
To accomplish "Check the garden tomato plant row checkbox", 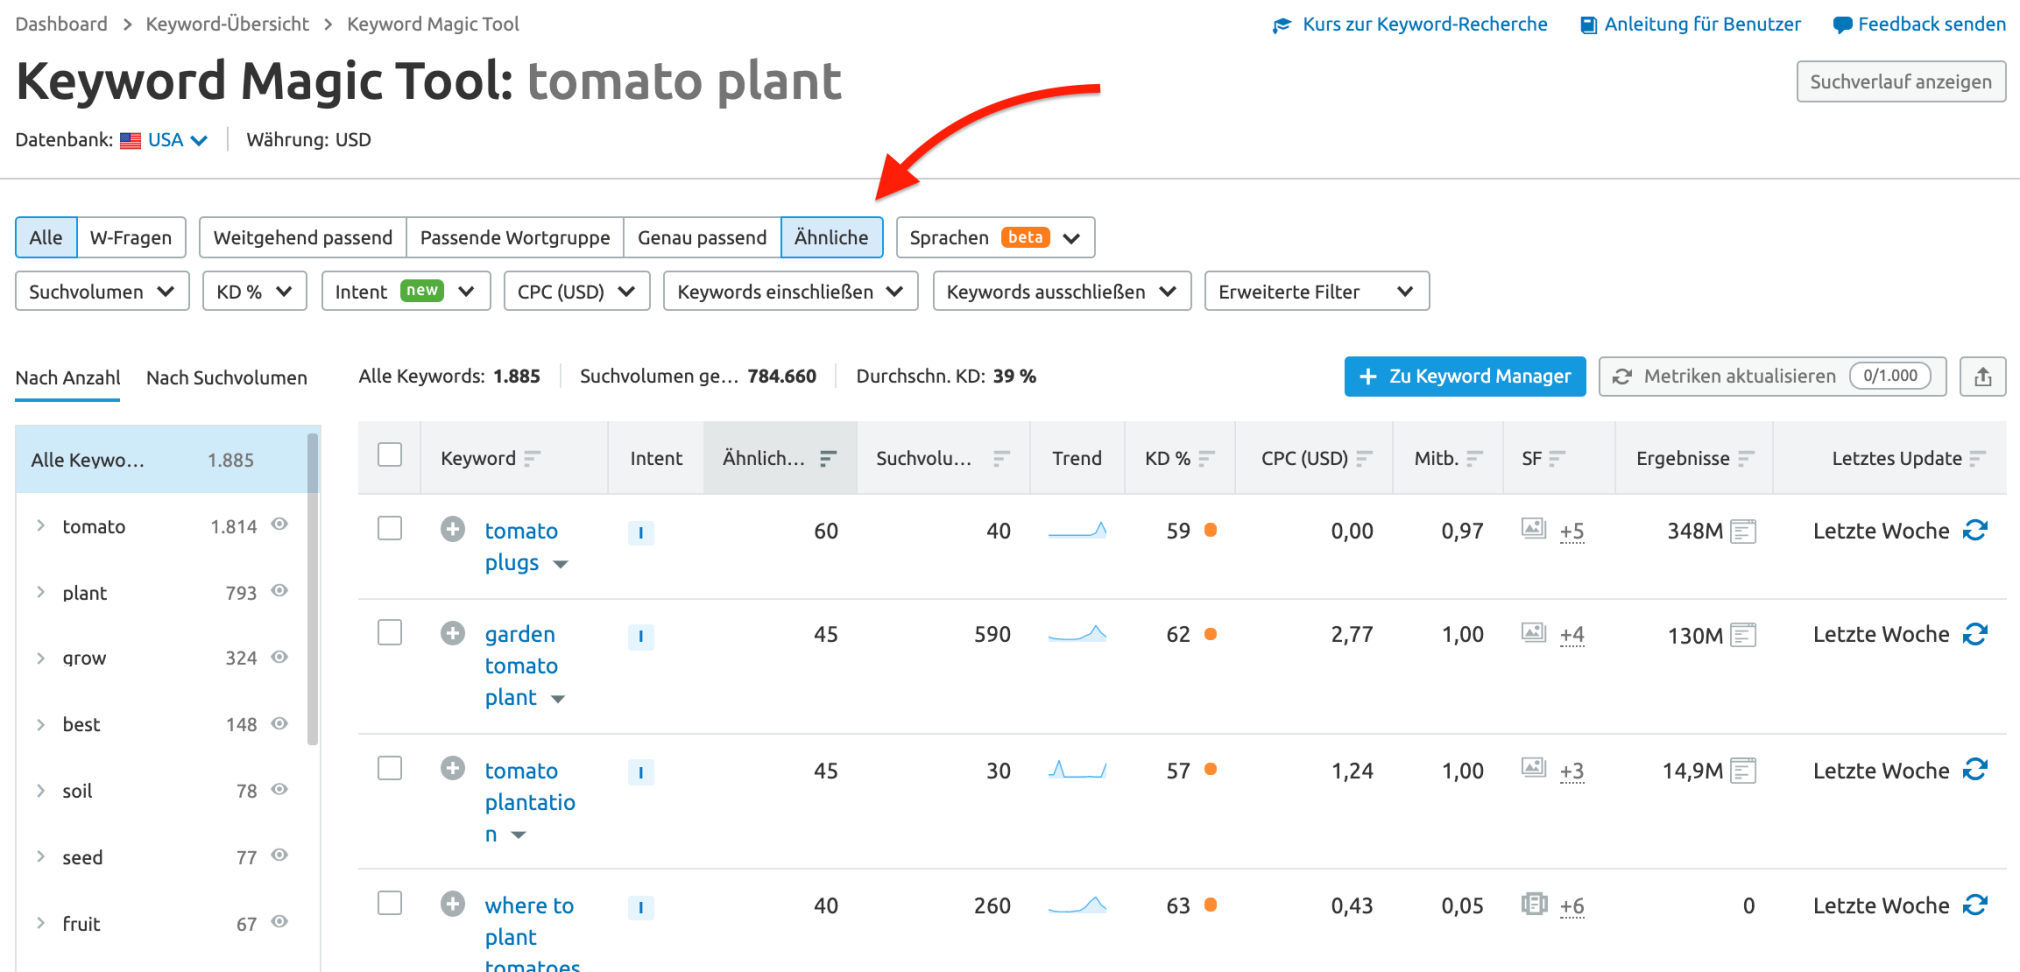I will coord(390,632).
